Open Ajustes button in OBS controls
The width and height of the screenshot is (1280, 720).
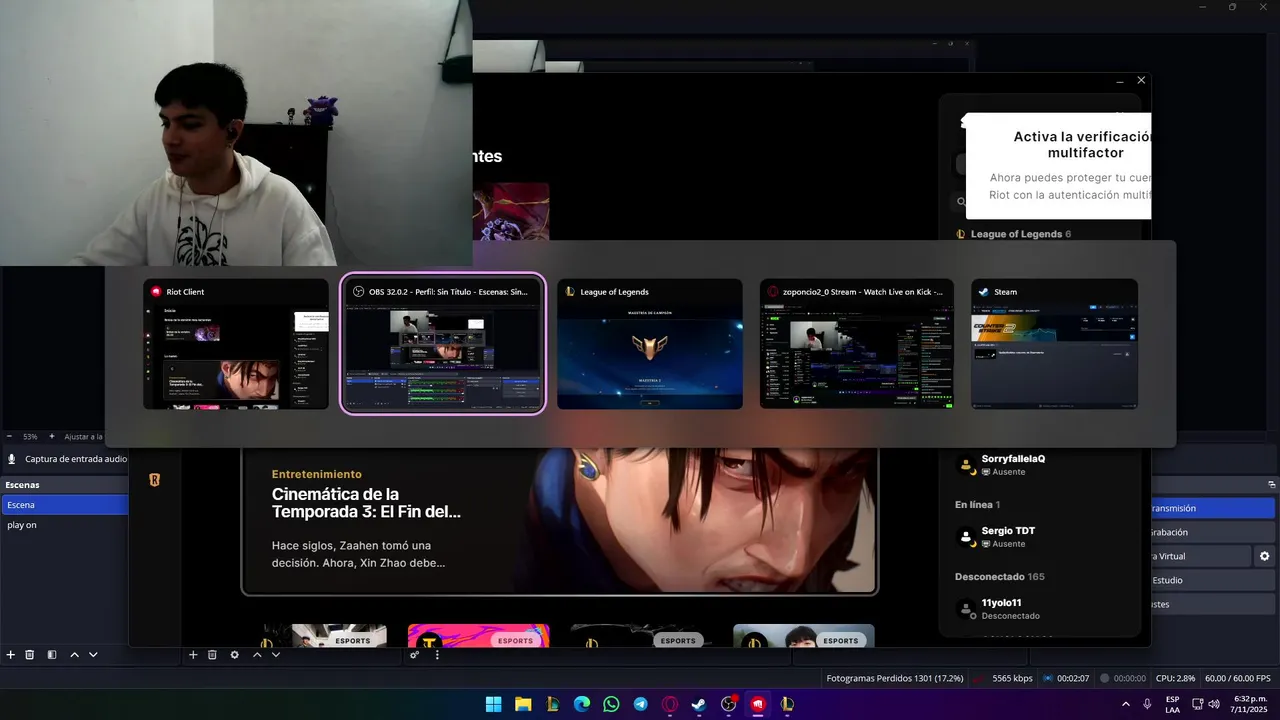pos(1213,604)
